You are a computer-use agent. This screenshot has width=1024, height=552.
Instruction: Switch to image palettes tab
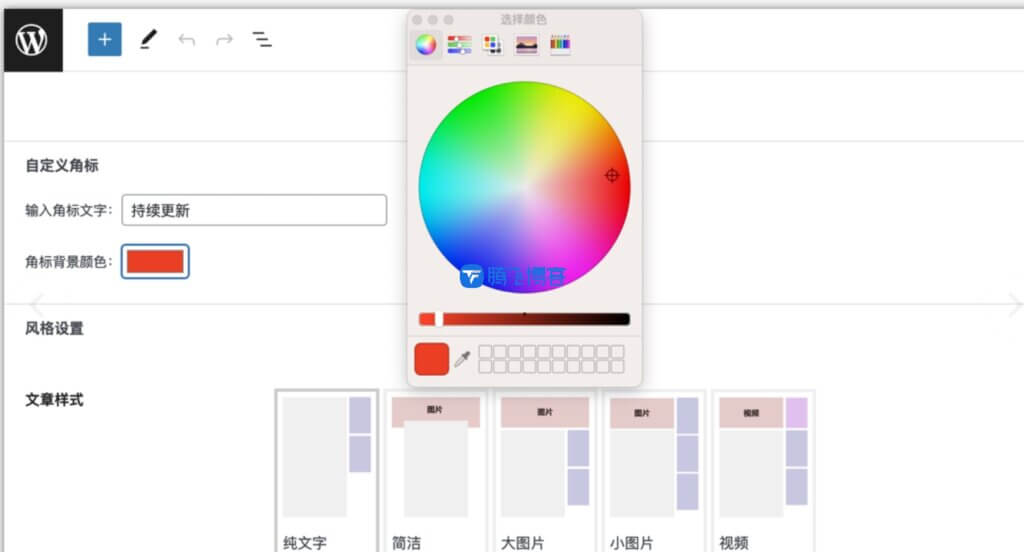coord(526,44)
